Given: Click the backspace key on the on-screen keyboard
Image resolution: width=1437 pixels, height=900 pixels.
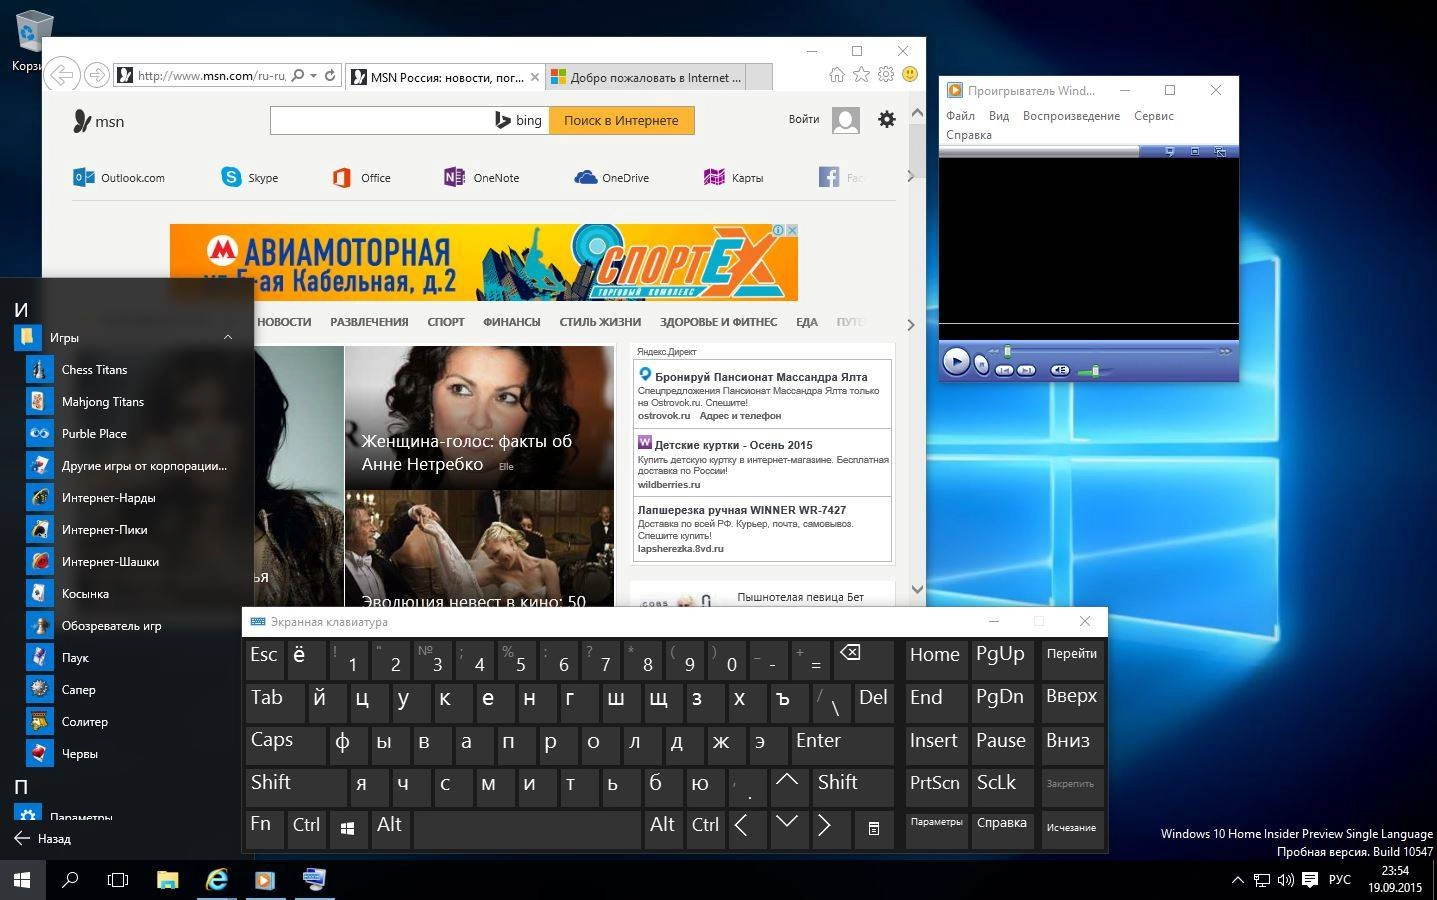Looking at the screenshot, I should click(x=863, y=659).
